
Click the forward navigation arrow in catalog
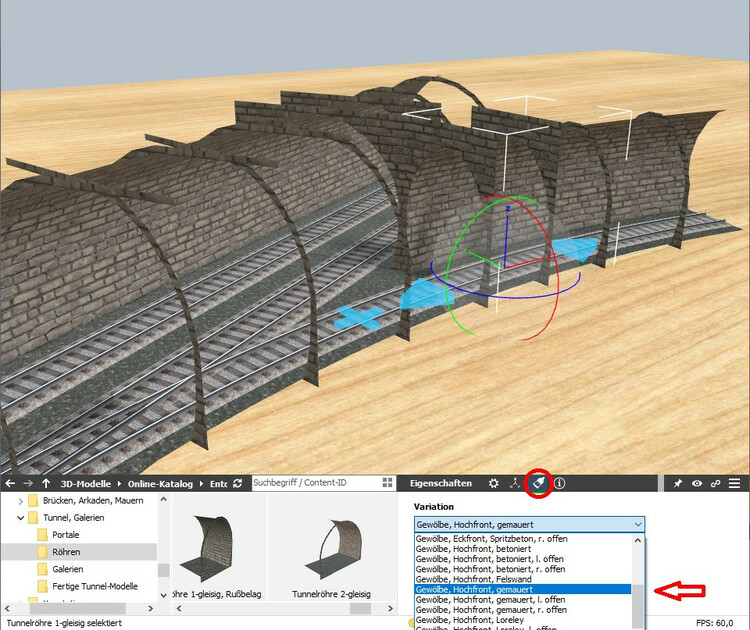point(27,483)
